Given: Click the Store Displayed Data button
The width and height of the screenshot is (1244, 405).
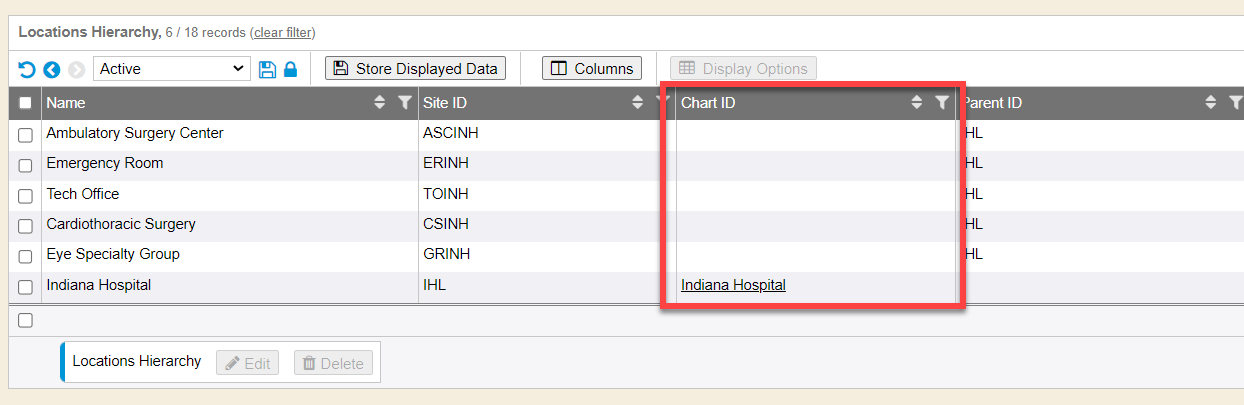Looking at the screenshot, I should (x=416, y=68).
